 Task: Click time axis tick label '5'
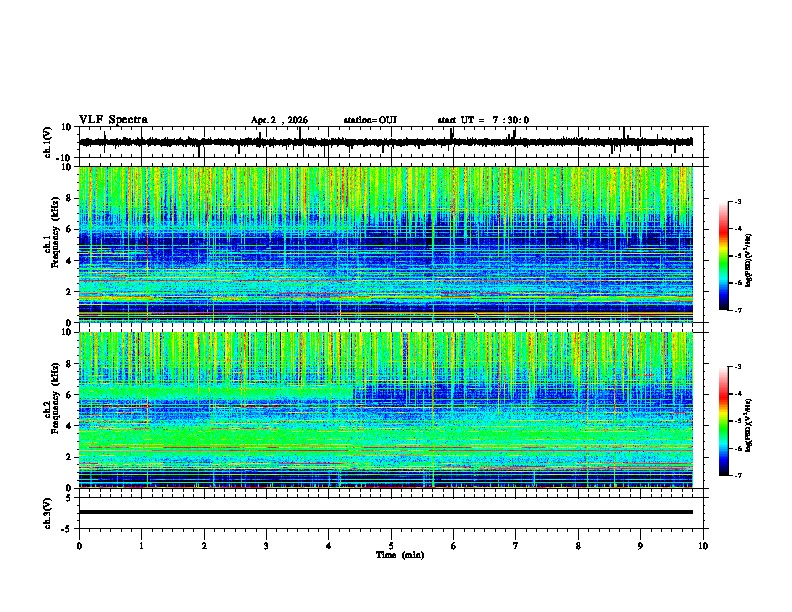(x=391, y=546)
